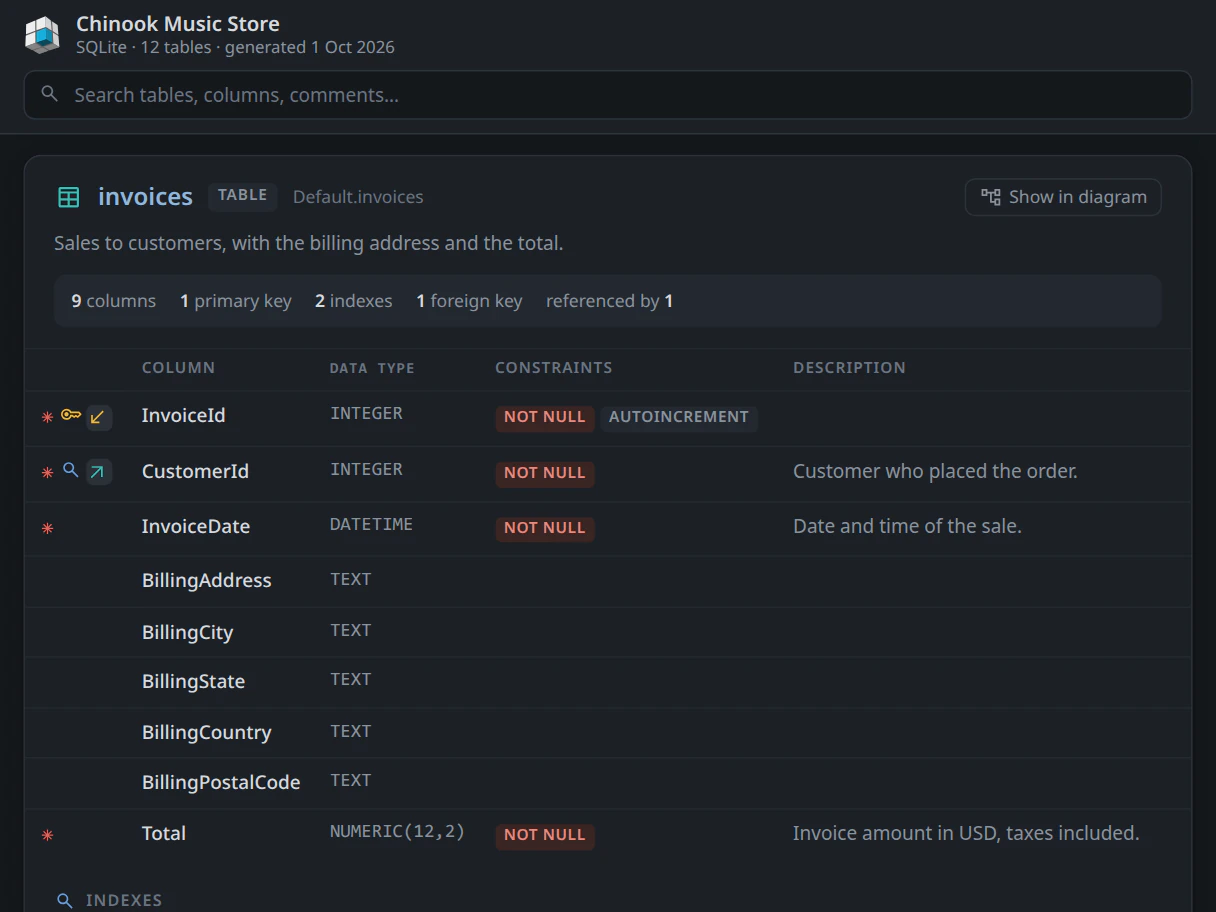The width and height of the screenshot is (1216, 912).
Task: Click INTEGER type of CustomerId
Action: pyautogui.click(x=366, y=469)
